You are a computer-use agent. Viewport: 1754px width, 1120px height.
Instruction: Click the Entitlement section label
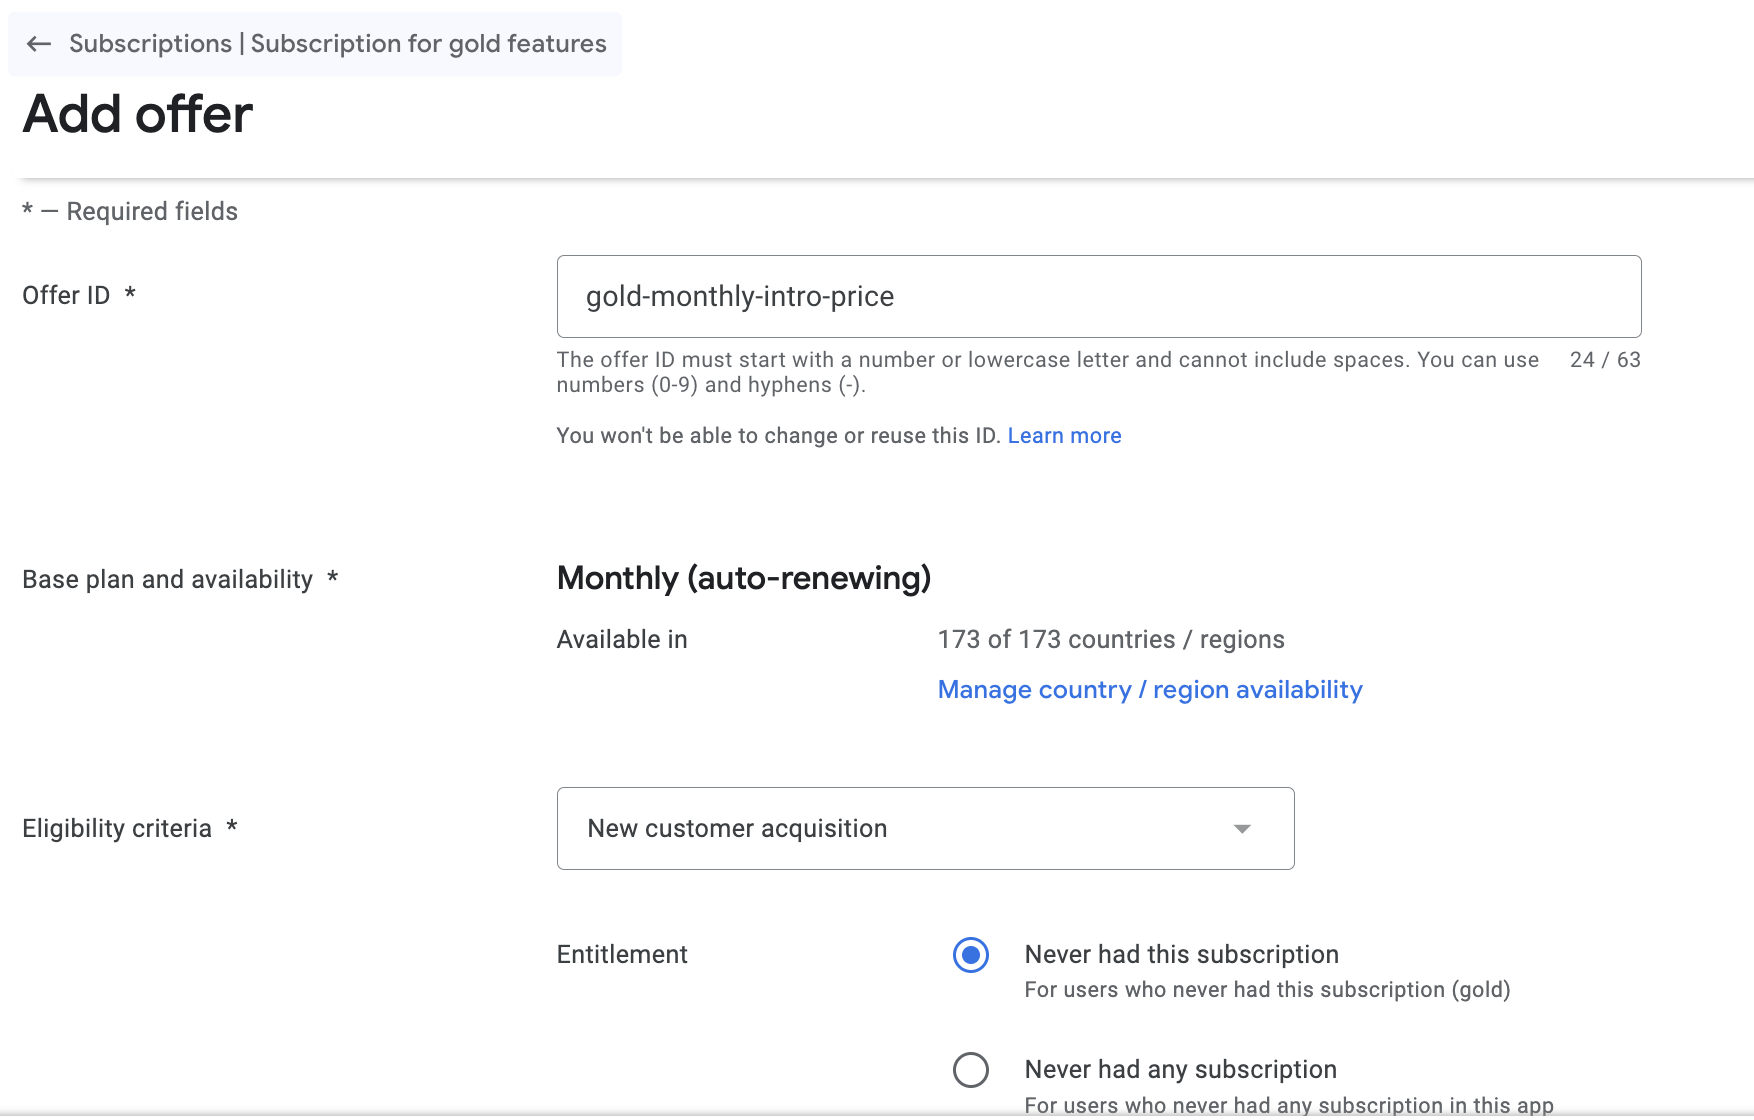(x=621, y=955)
